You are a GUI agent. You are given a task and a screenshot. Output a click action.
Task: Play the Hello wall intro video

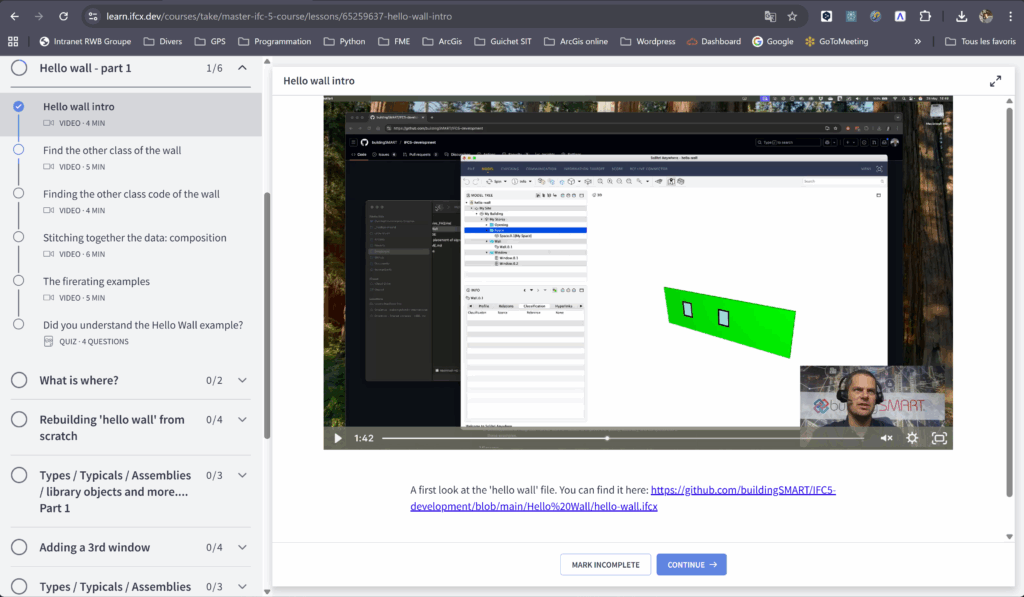tap(338, 438)
